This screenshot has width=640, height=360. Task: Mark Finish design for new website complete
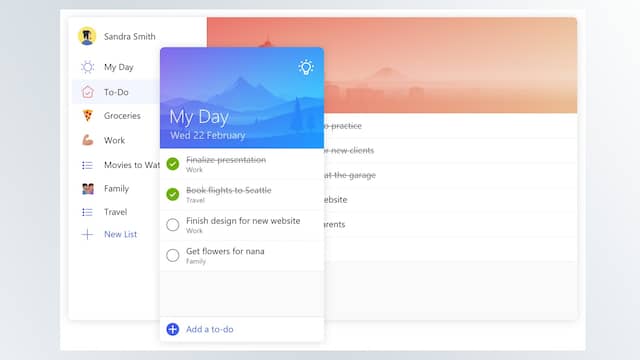pyautogui.click(x=173, y=224)
